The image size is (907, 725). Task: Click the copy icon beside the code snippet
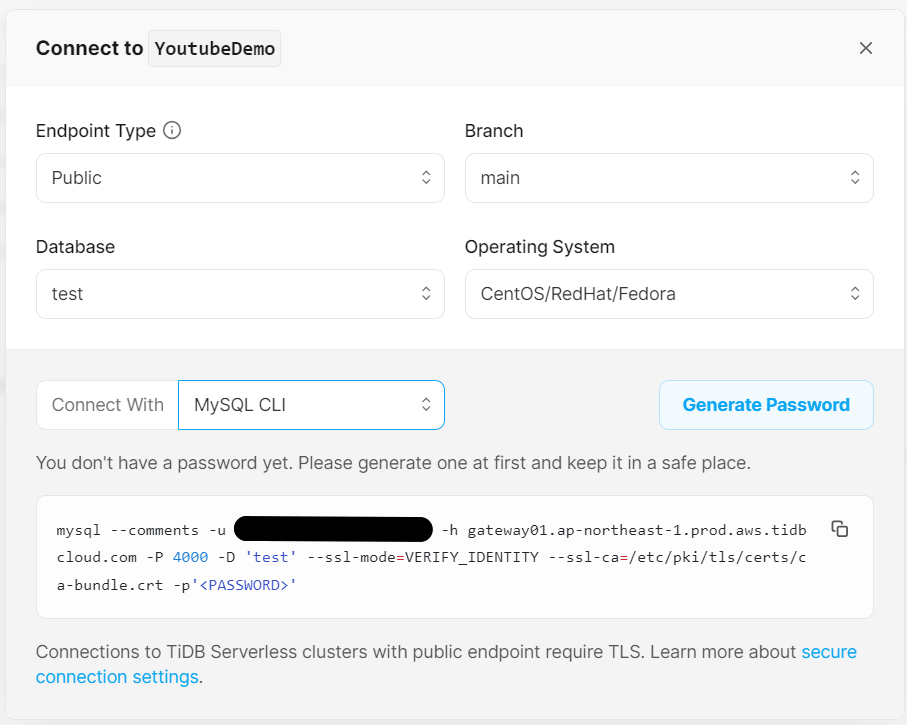point(840,529)
